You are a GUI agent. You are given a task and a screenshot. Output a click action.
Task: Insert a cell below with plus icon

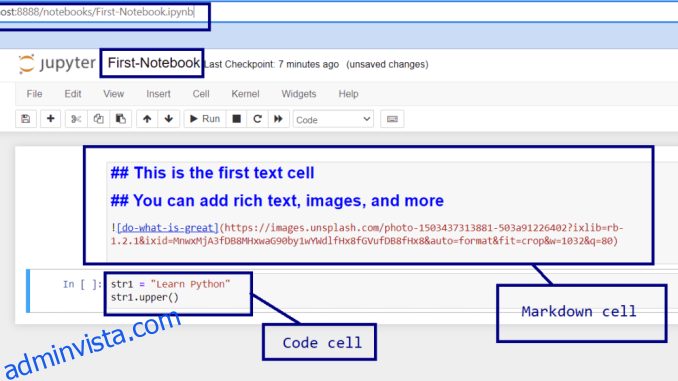51,119
